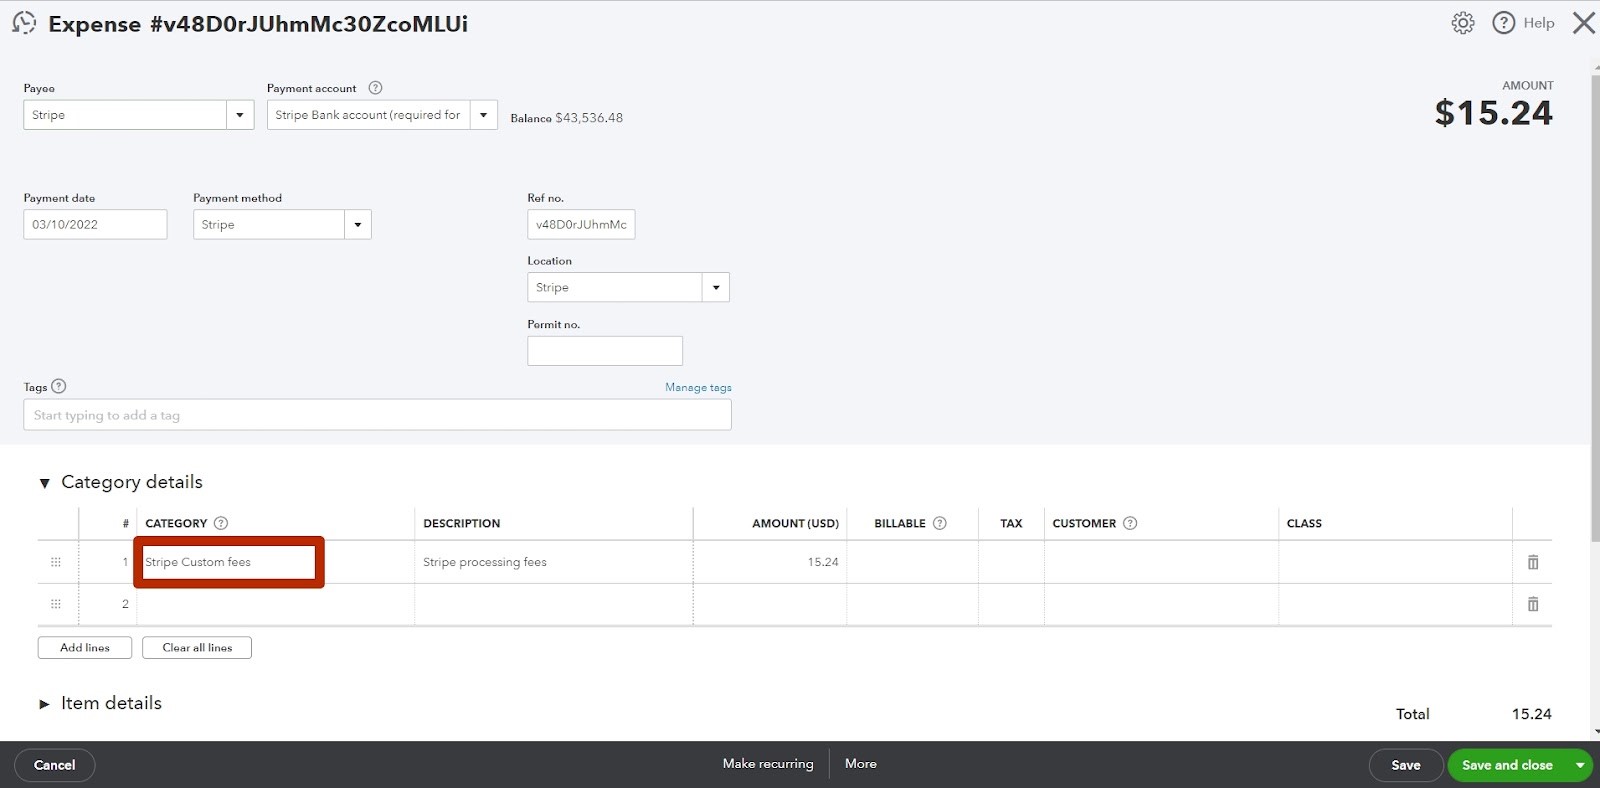Viewport: 1600px width, 788px height.
Task: Click the Payment account help icon
Action: (375, 88)
